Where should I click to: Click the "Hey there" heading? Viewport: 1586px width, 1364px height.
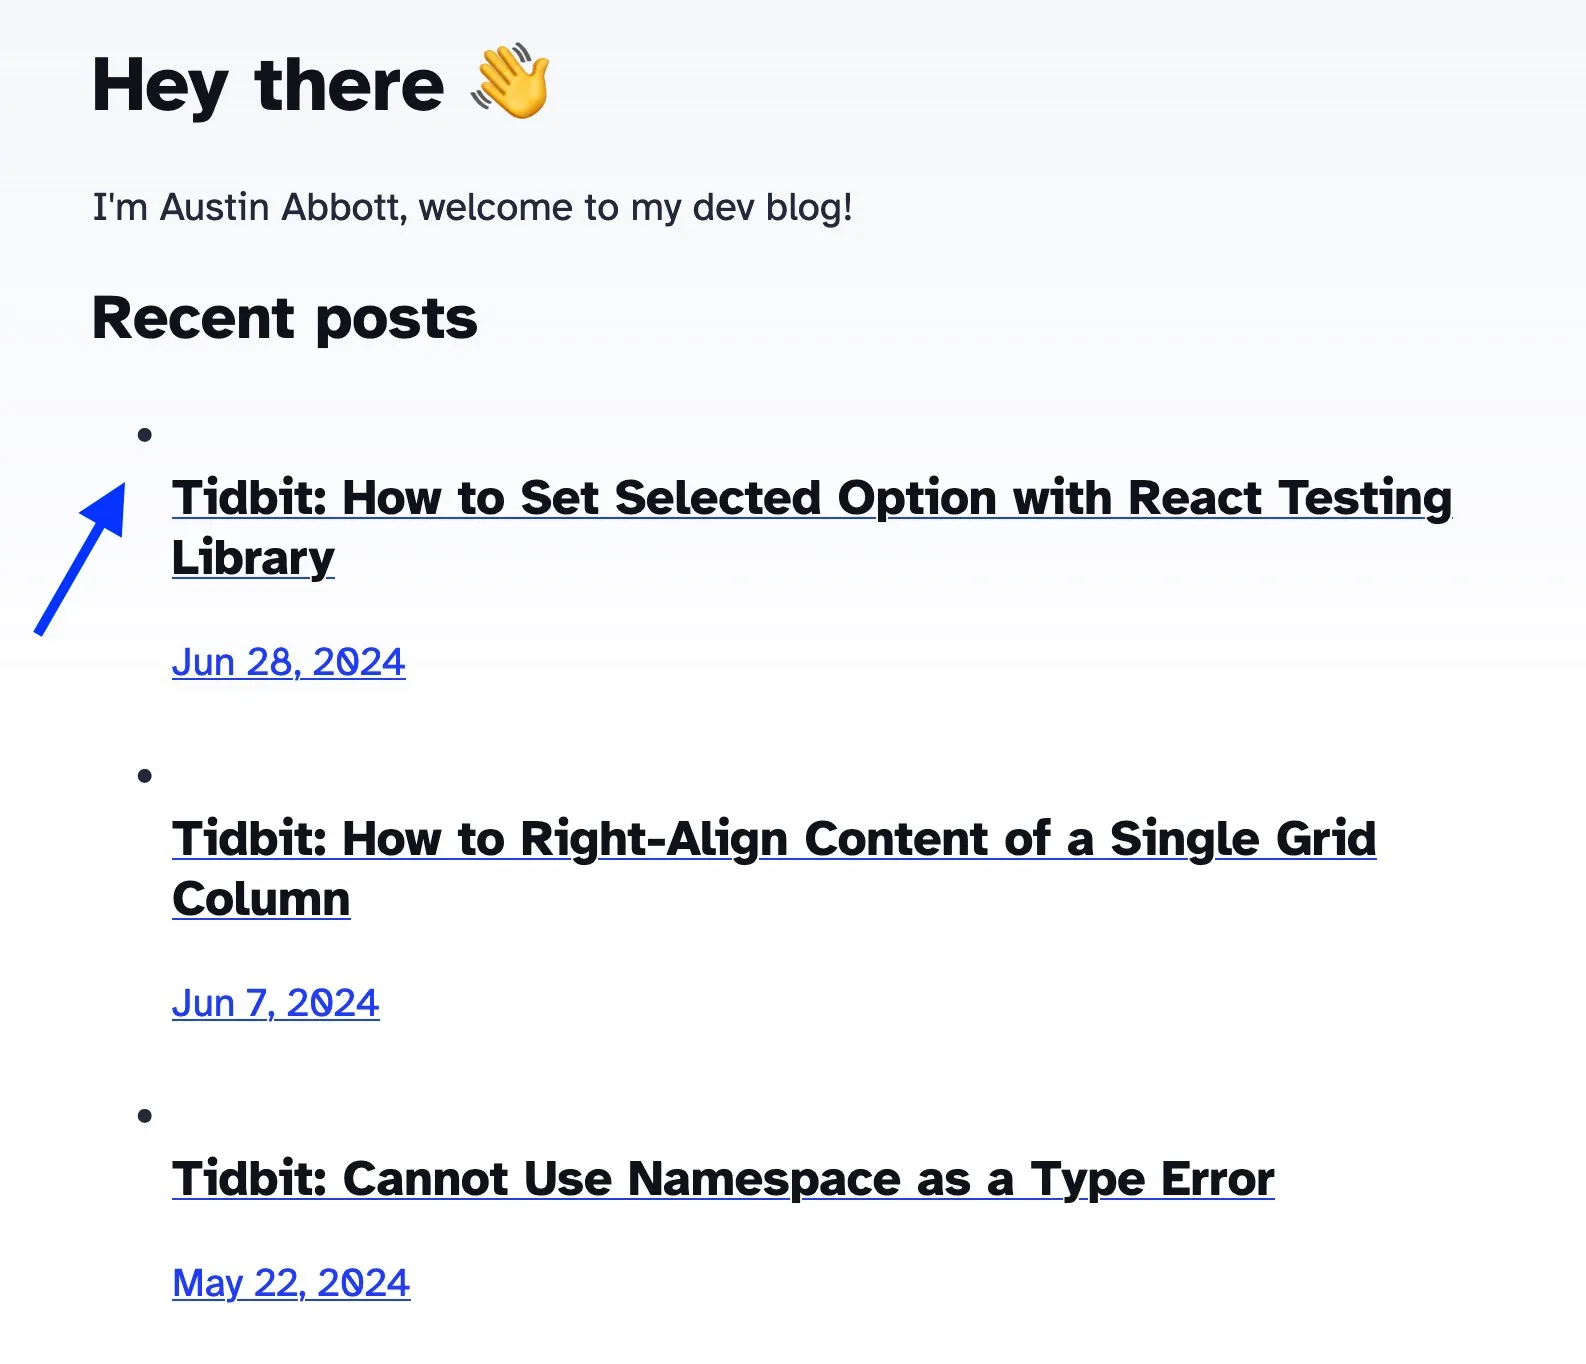tap(268, 85)
